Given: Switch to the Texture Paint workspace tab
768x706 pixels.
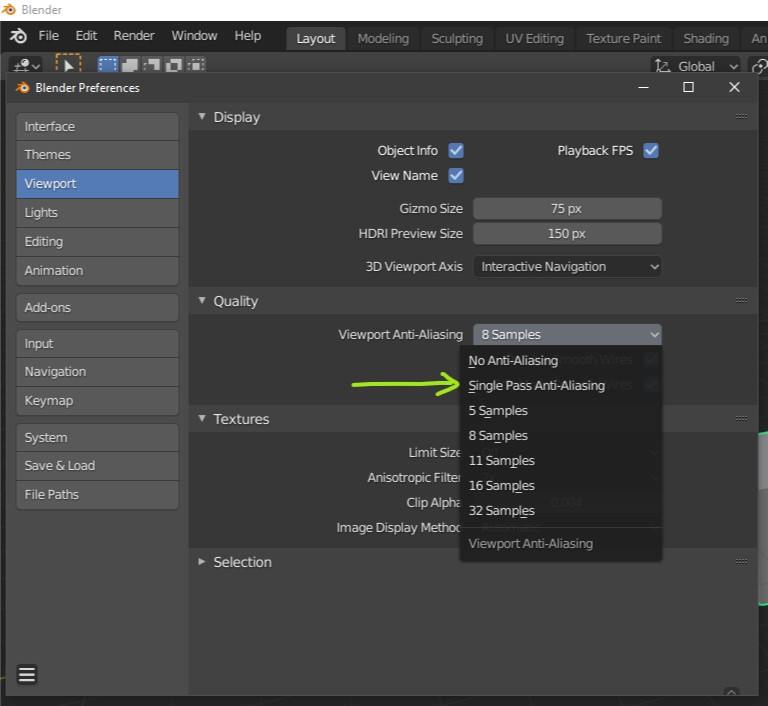Looking at the screenshot, I should [624, 39].
